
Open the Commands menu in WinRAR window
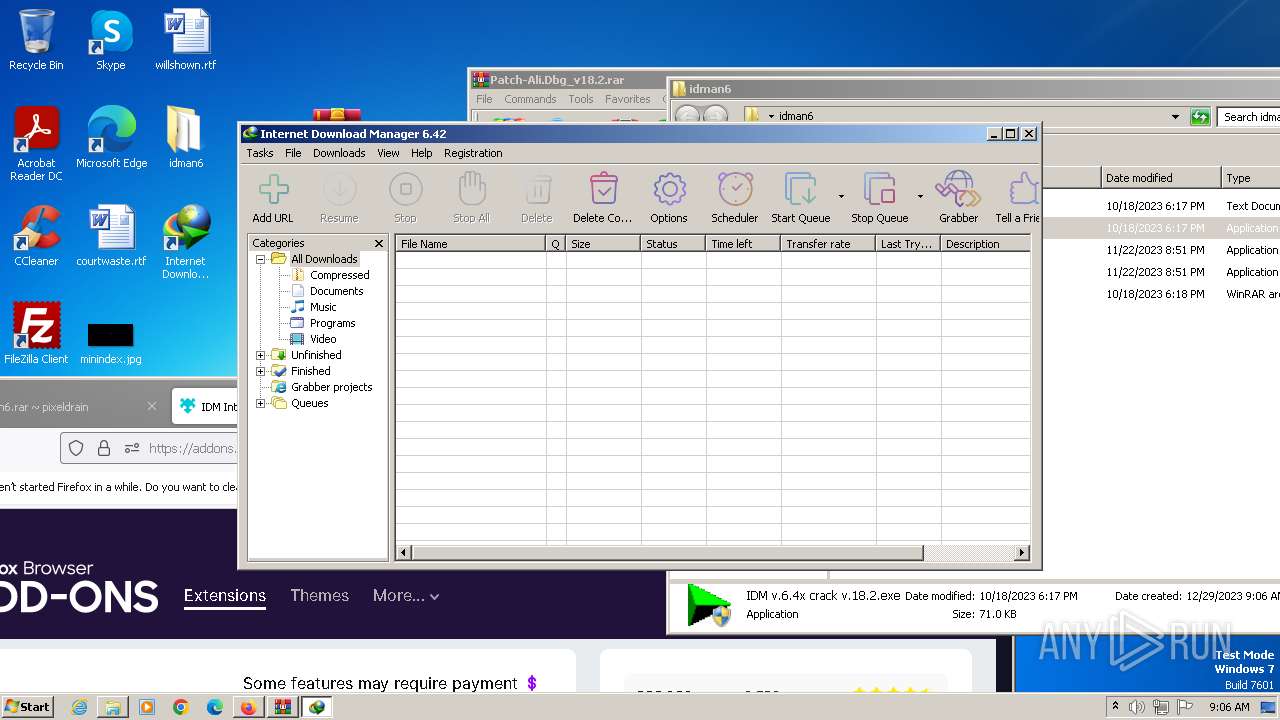pyautogui.click(x=530, y=99)
